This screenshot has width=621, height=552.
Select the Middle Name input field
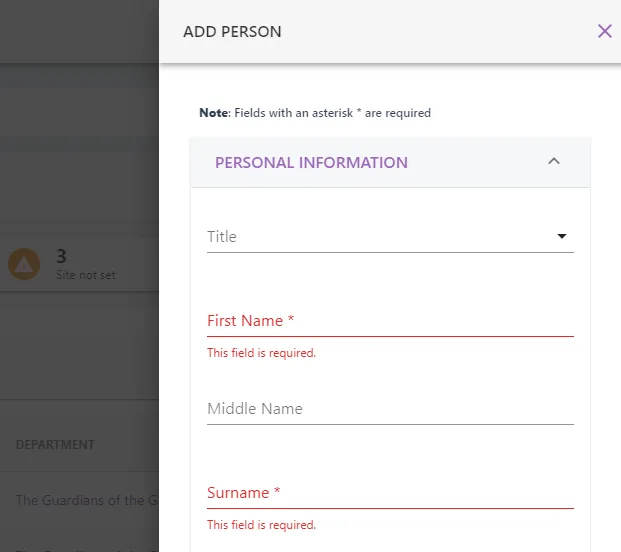point(390,409)
